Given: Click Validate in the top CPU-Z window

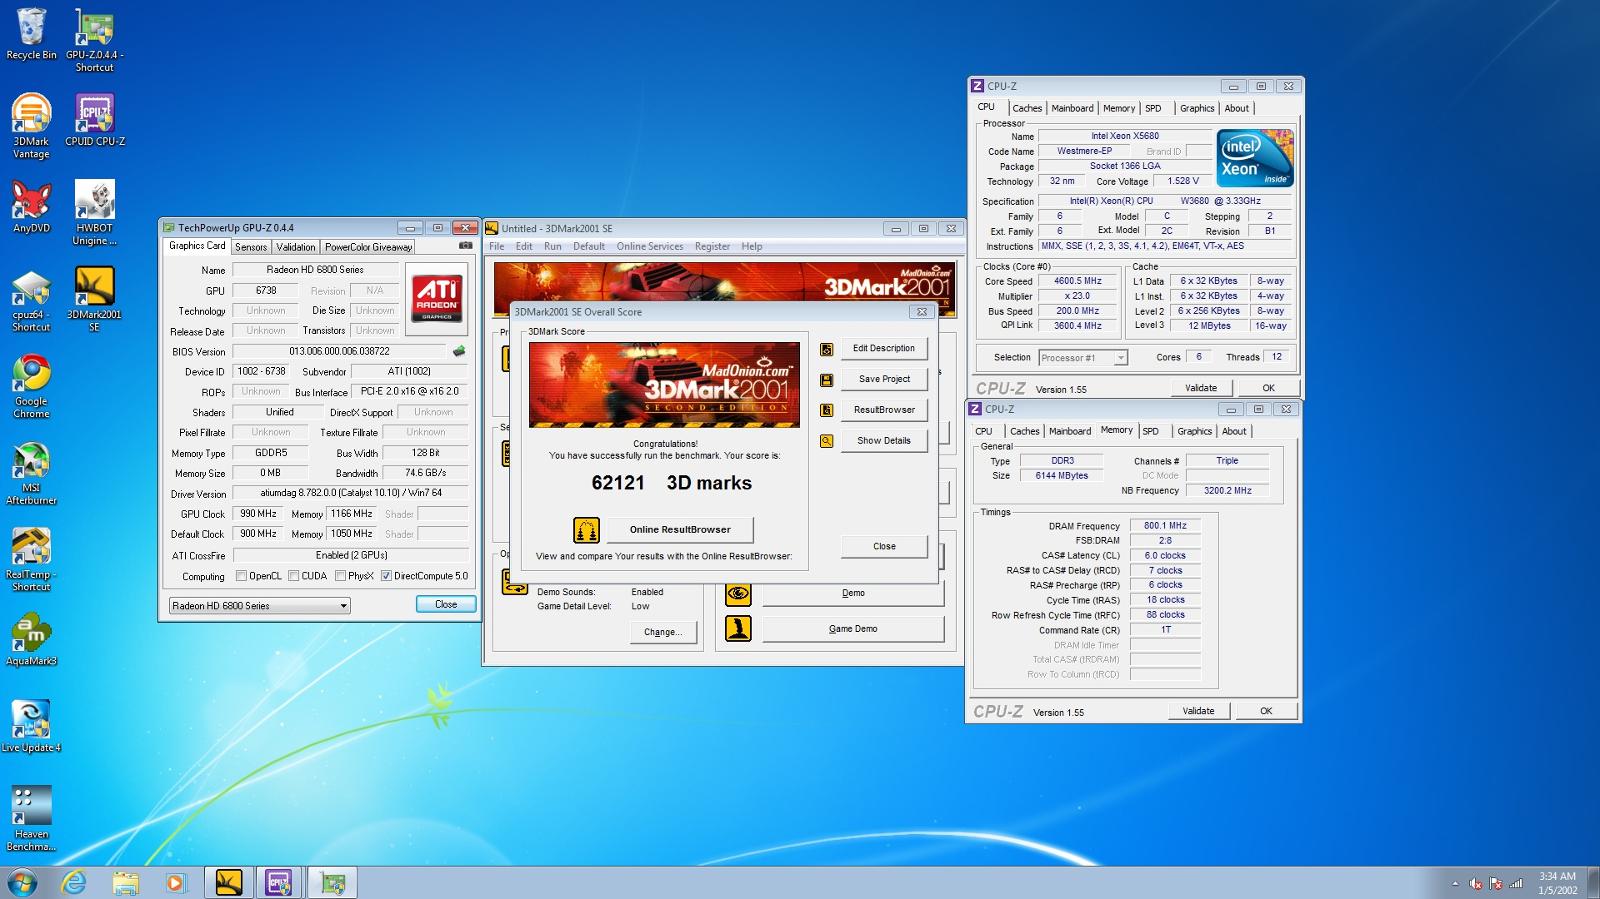Looking at the screenshot, I should point(1201,388).
